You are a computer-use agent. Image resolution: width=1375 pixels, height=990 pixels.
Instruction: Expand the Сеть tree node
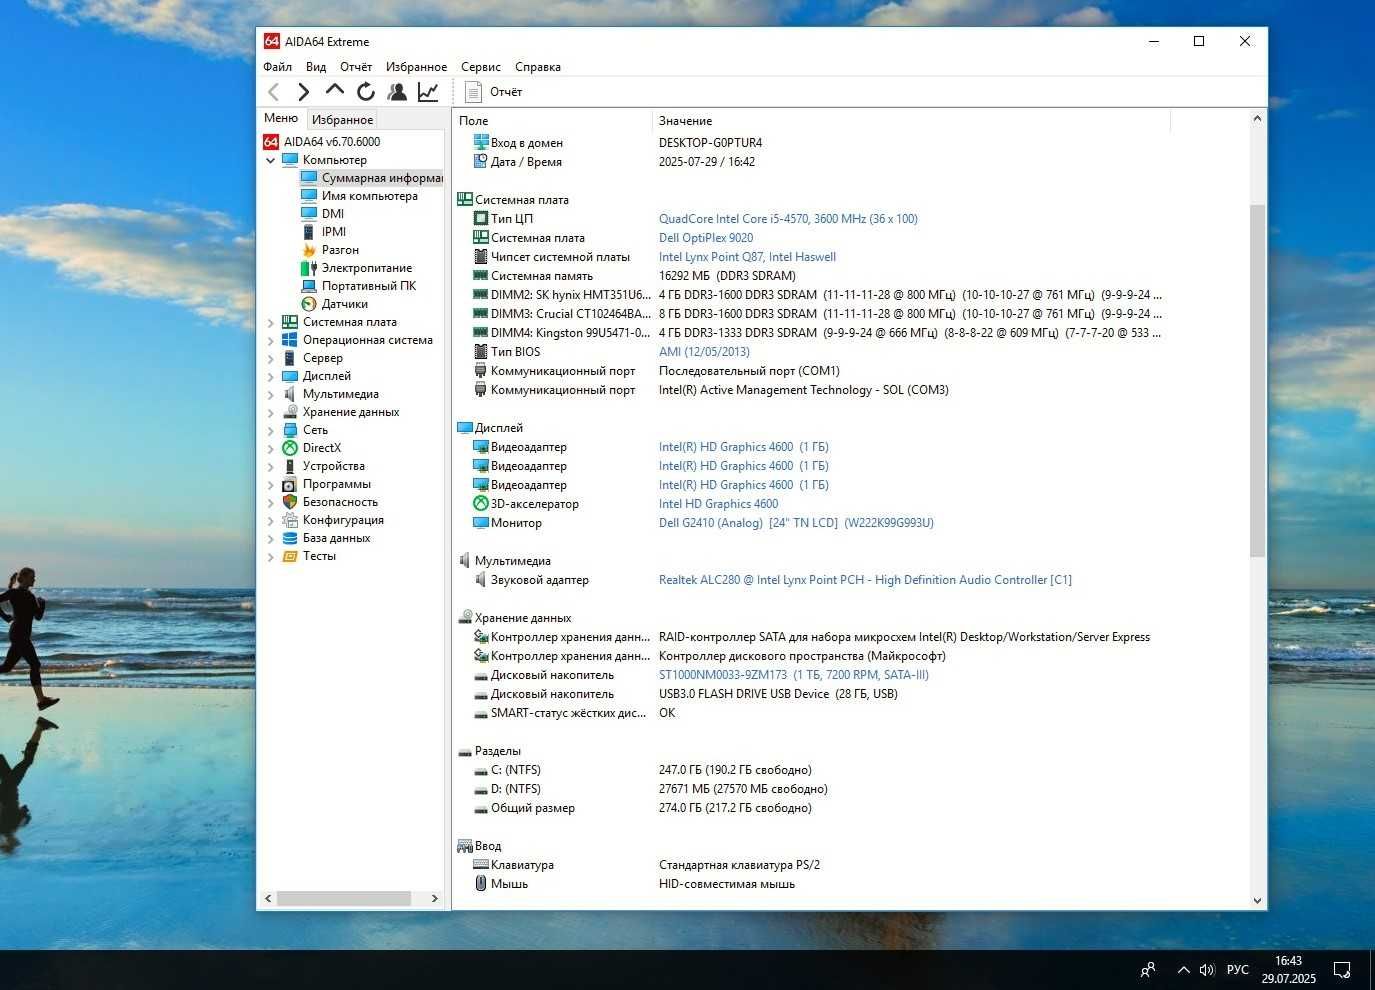click(x=271, y=430)
